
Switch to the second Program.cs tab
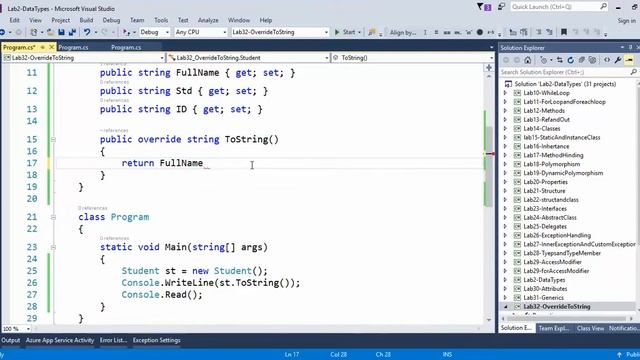point(73,47)
